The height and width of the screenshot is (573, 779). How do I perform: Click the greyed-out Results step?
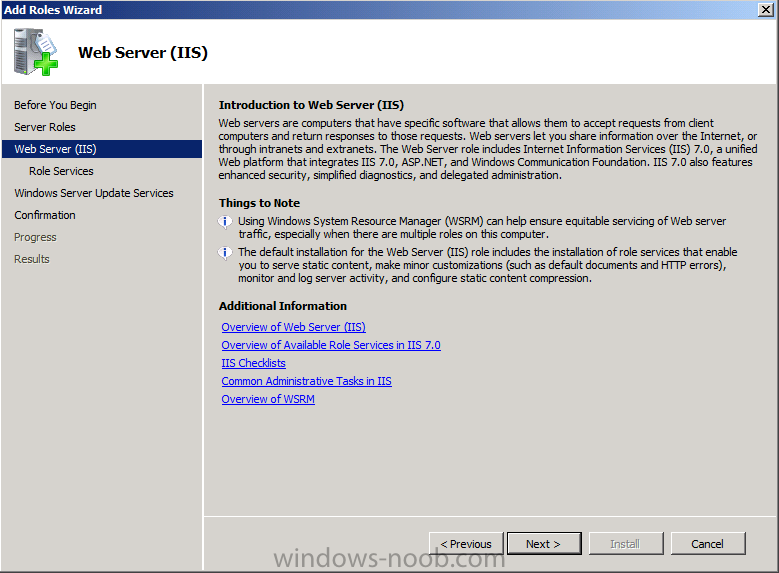tap(32, 259)
